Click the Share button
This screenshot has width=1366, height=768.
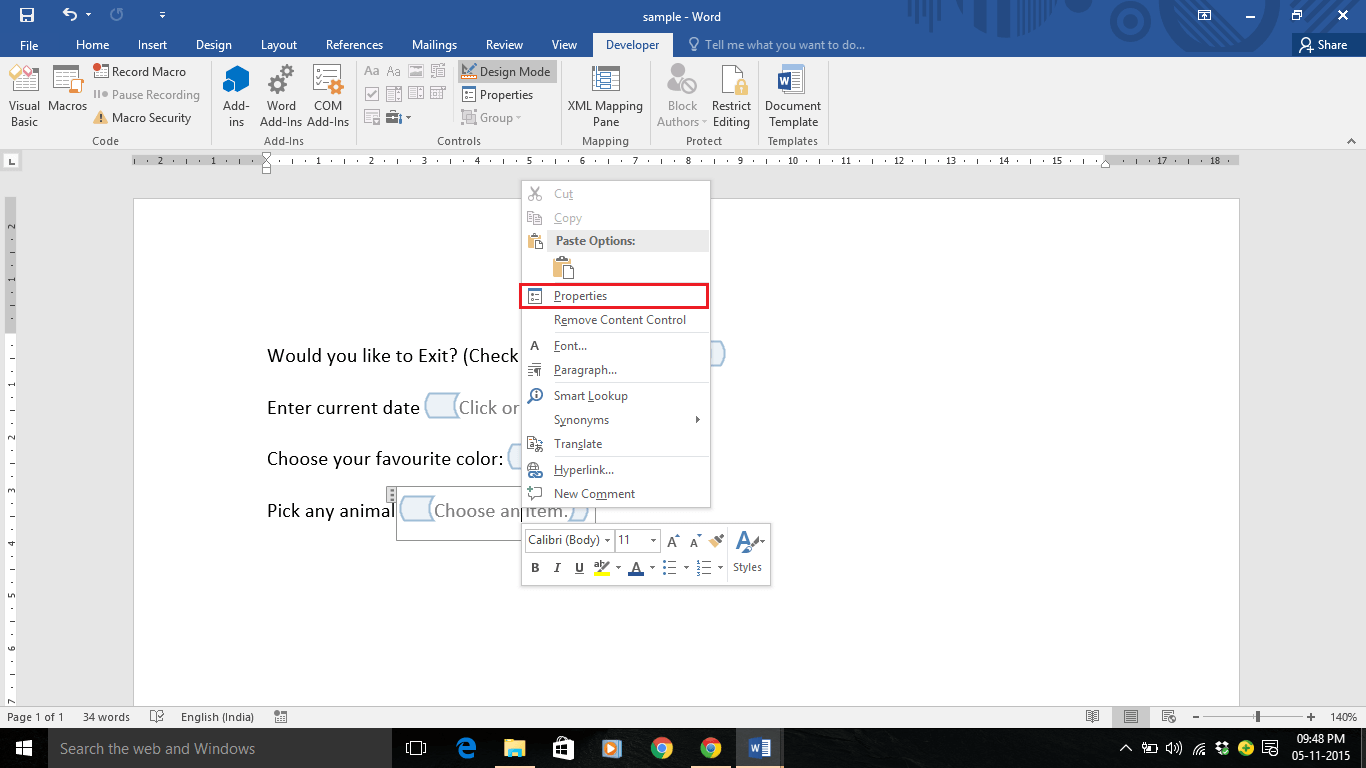pos(1323,45)
